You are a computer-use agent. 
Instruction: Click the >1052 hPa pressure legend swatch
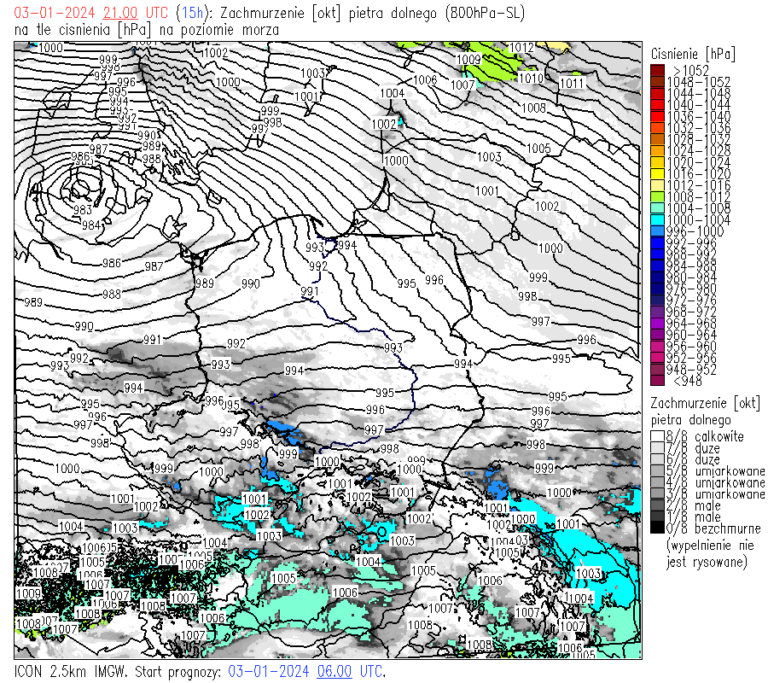[656, 69]
